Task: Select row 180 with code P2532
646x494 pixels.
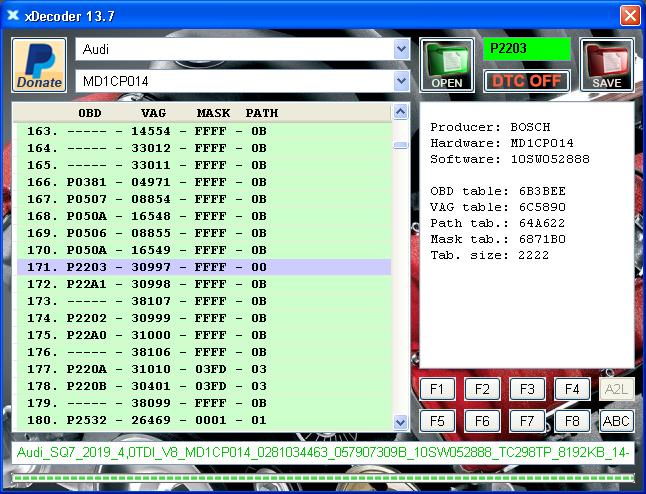Action: [x=200, y=420]
